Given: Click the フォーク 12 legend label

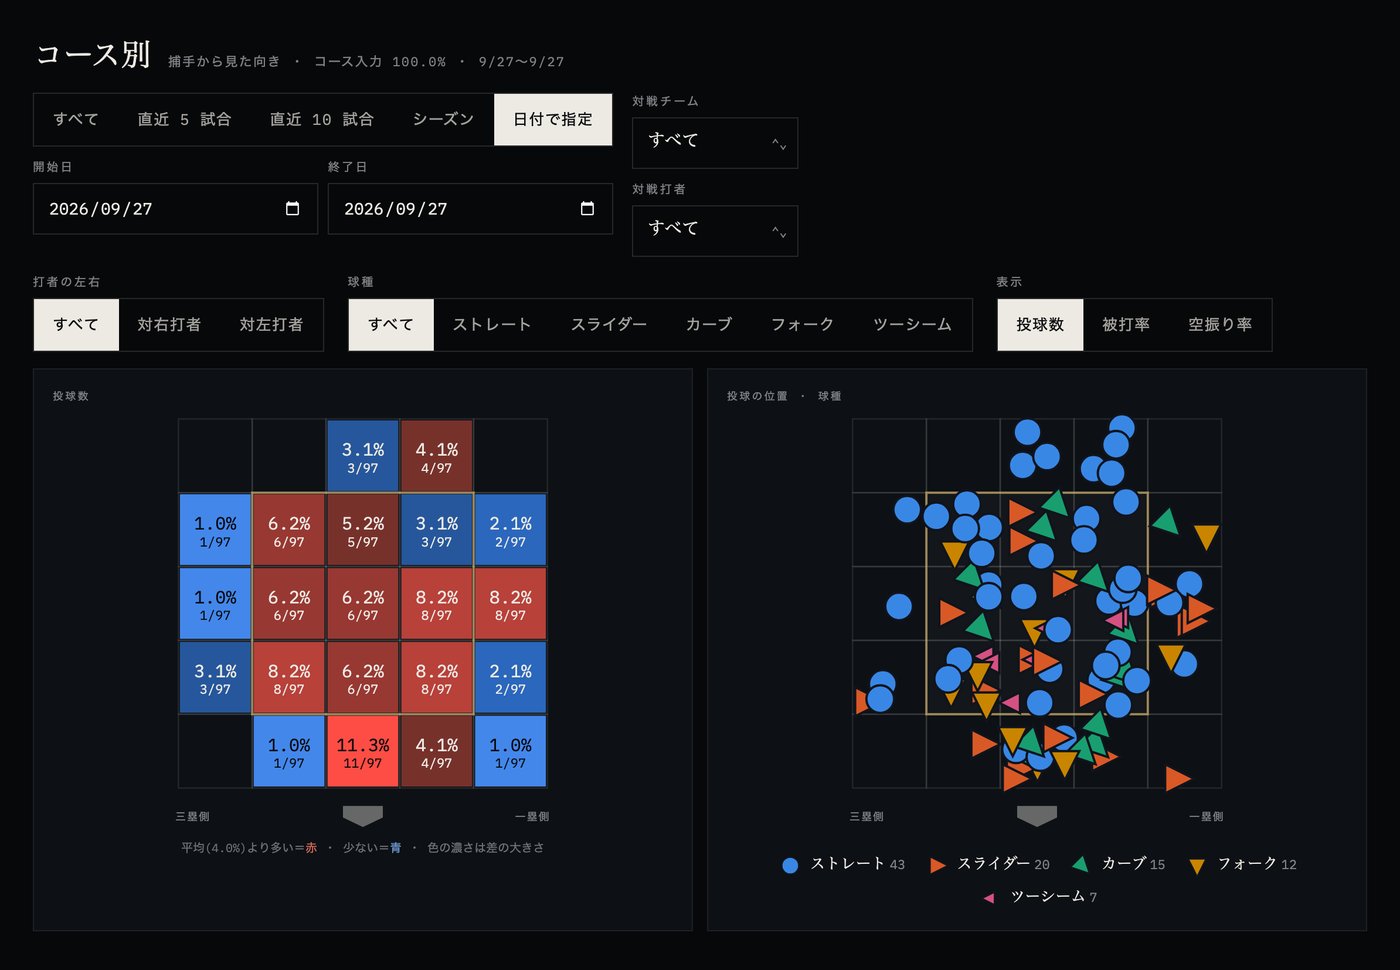Looking at the screenshot, I should (1257, 864).
